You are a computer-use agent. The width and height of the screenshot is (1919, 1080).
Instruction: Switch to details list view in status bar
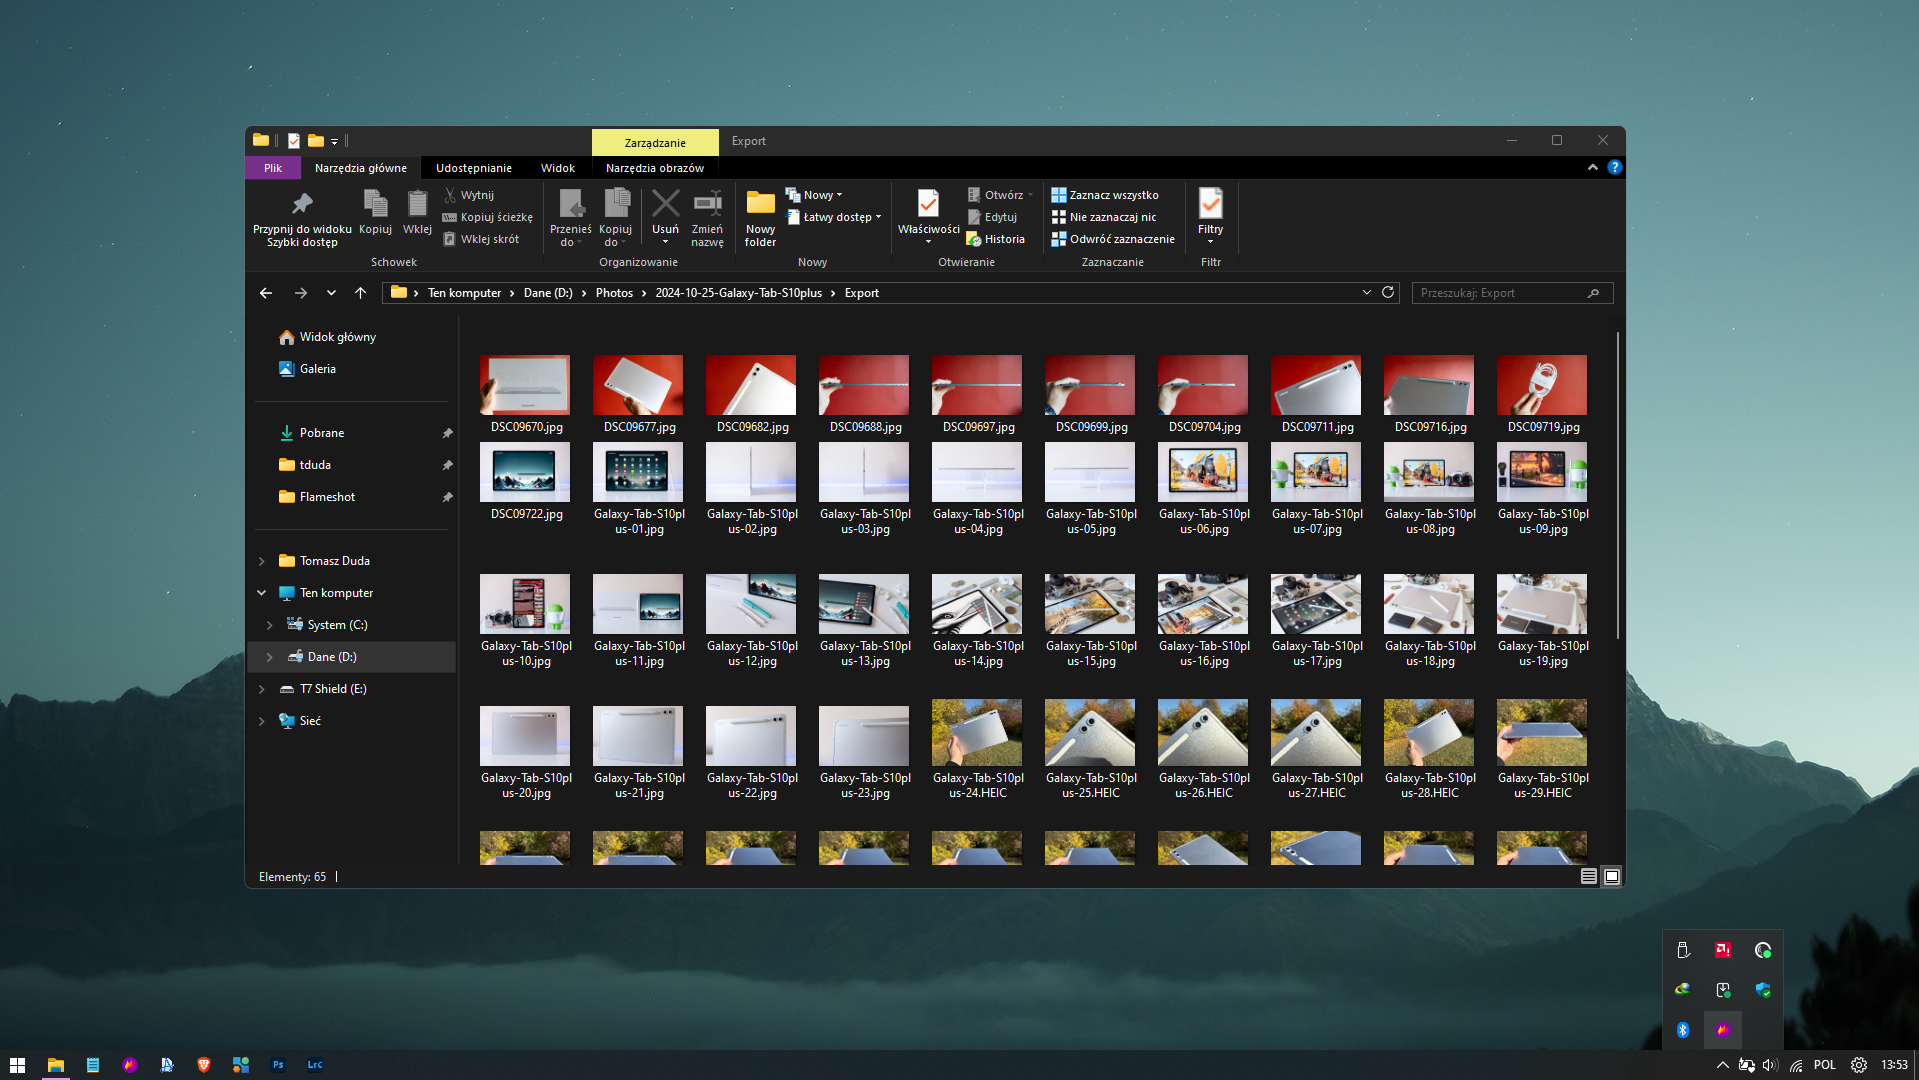click(1588, 877)
